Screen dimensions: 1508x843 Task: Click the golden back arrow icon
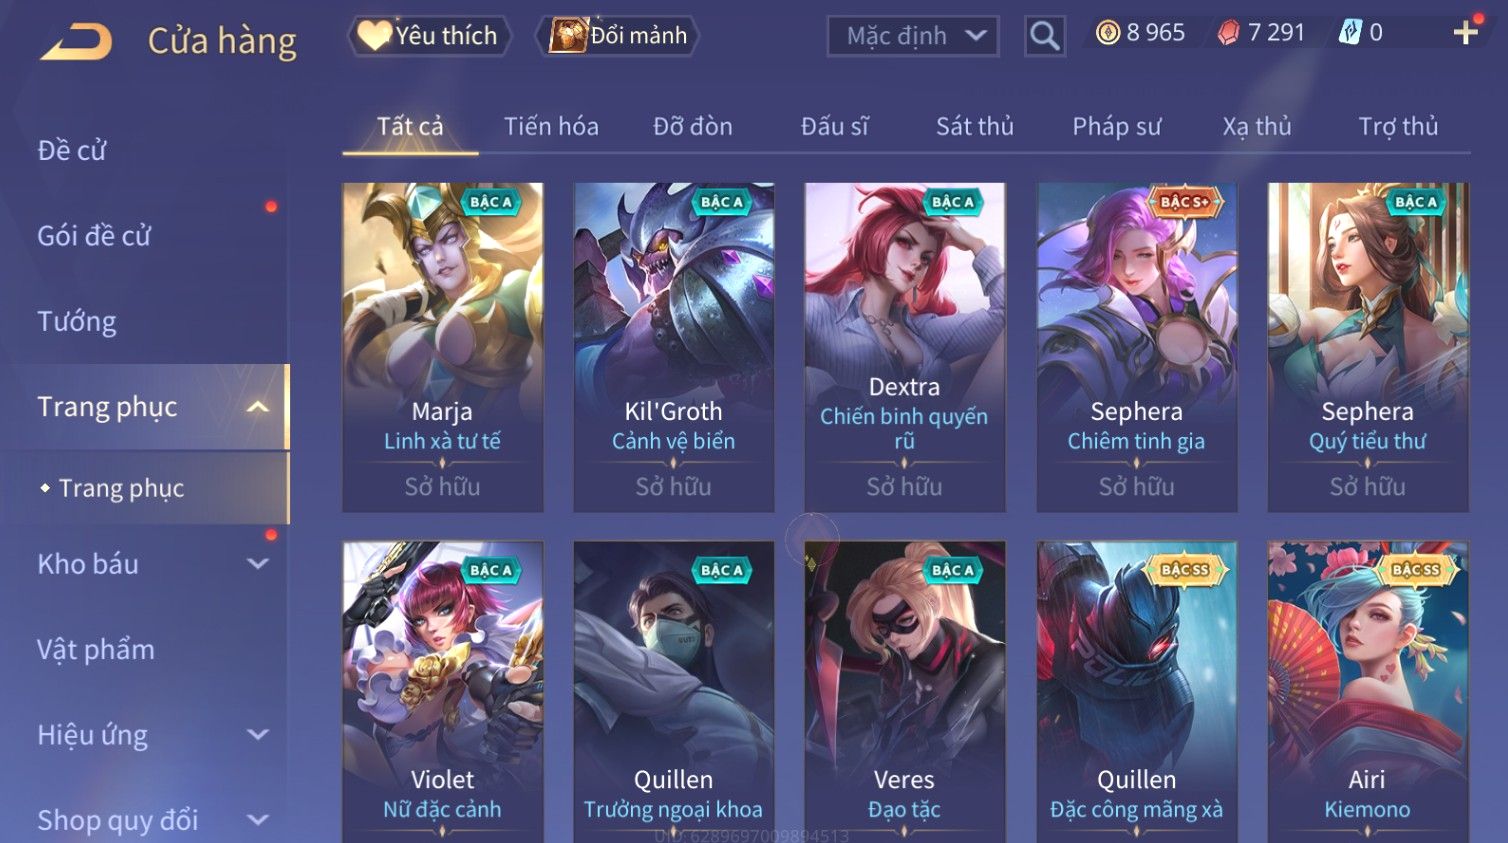[x=76, y=42]
